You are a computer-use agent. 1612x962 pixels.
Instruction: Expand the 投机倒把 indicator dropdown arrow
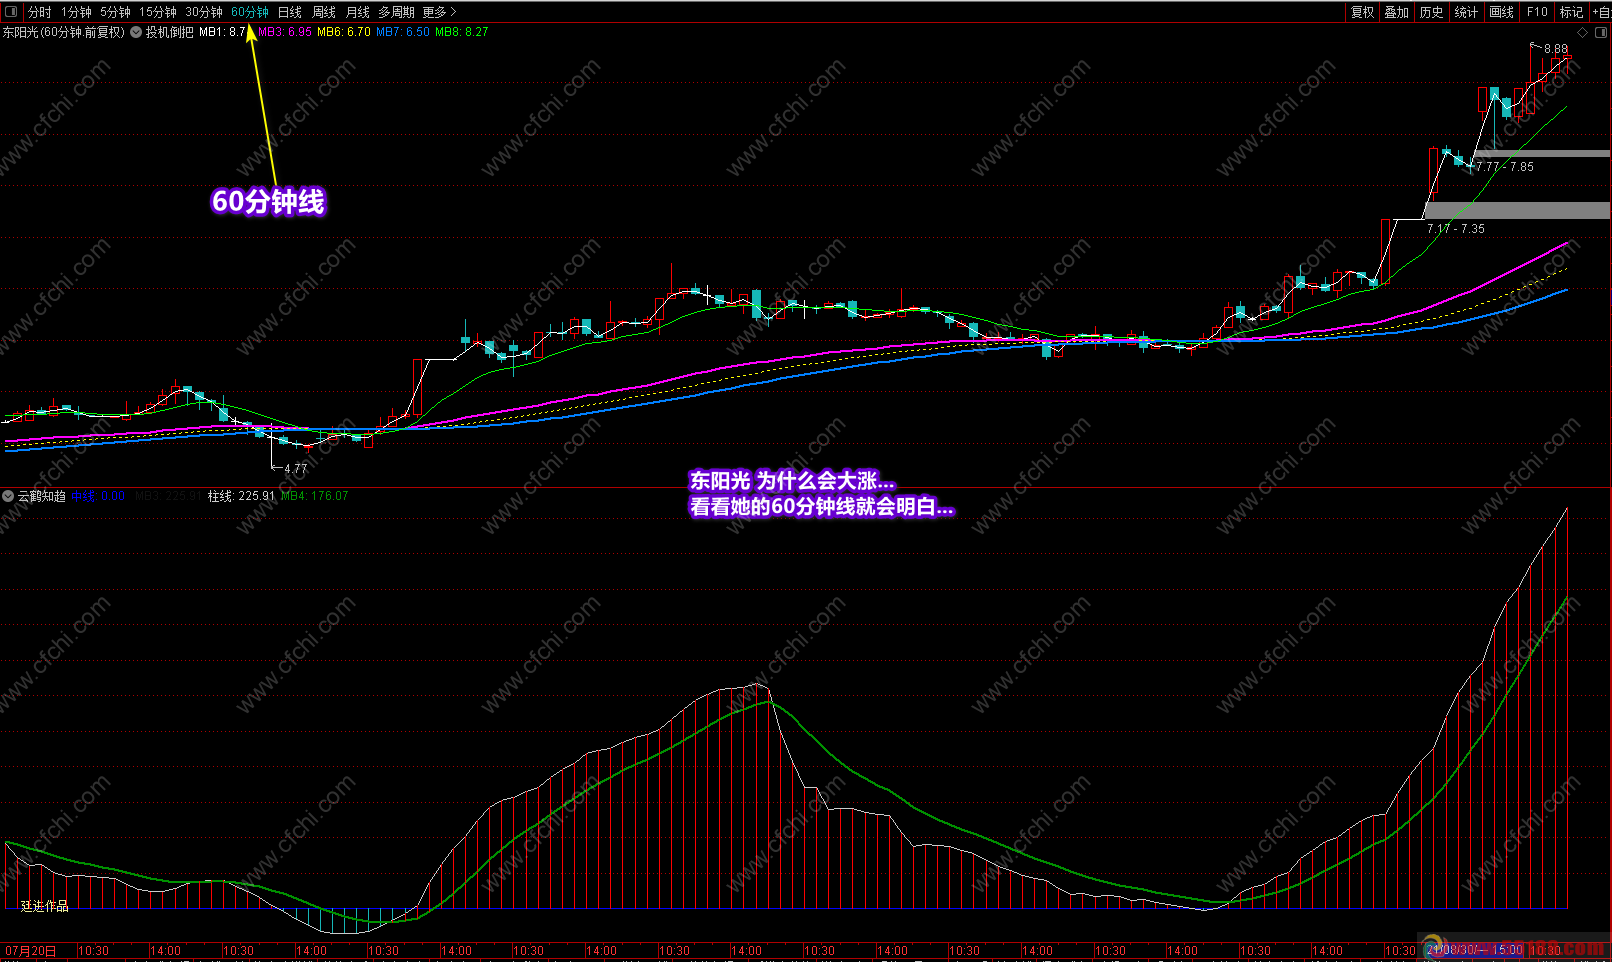tap(136, 32)
